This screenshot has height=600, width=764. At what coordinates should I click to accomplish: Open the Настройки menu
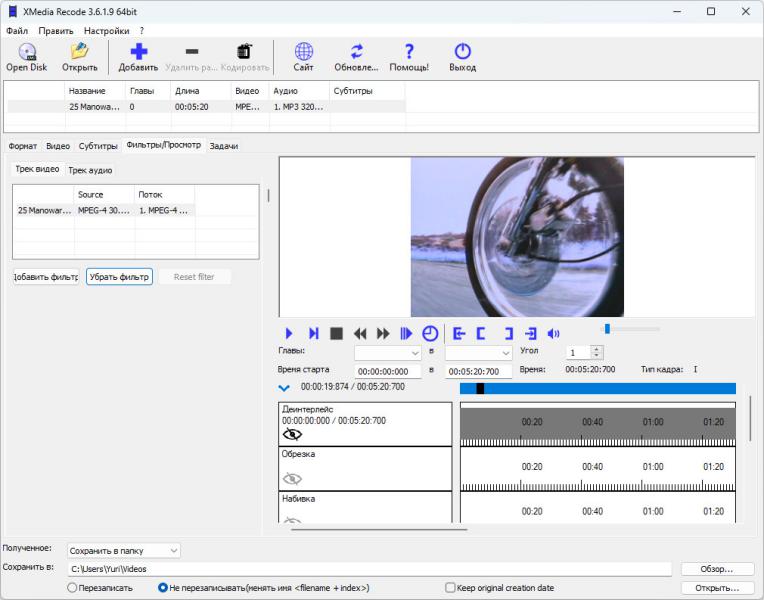[x=106, y=31]
